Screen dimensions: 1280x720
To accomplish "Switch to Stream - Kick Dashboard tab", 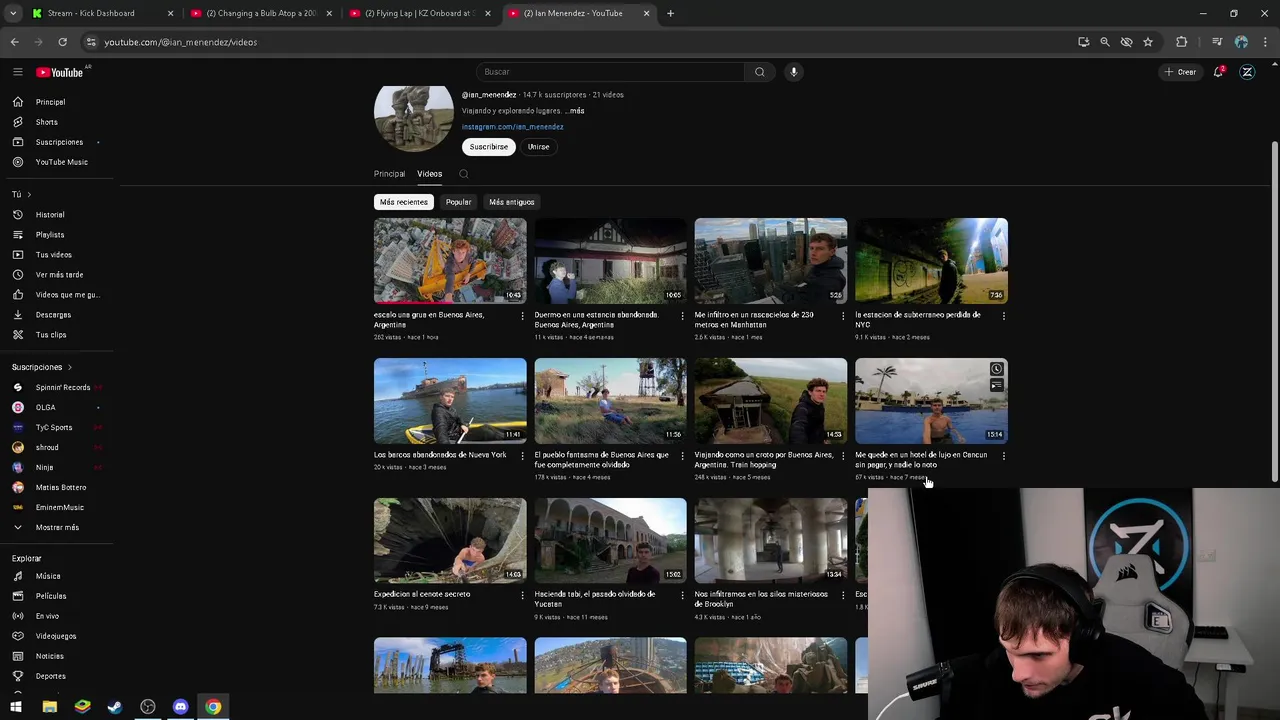I will 102,13.
